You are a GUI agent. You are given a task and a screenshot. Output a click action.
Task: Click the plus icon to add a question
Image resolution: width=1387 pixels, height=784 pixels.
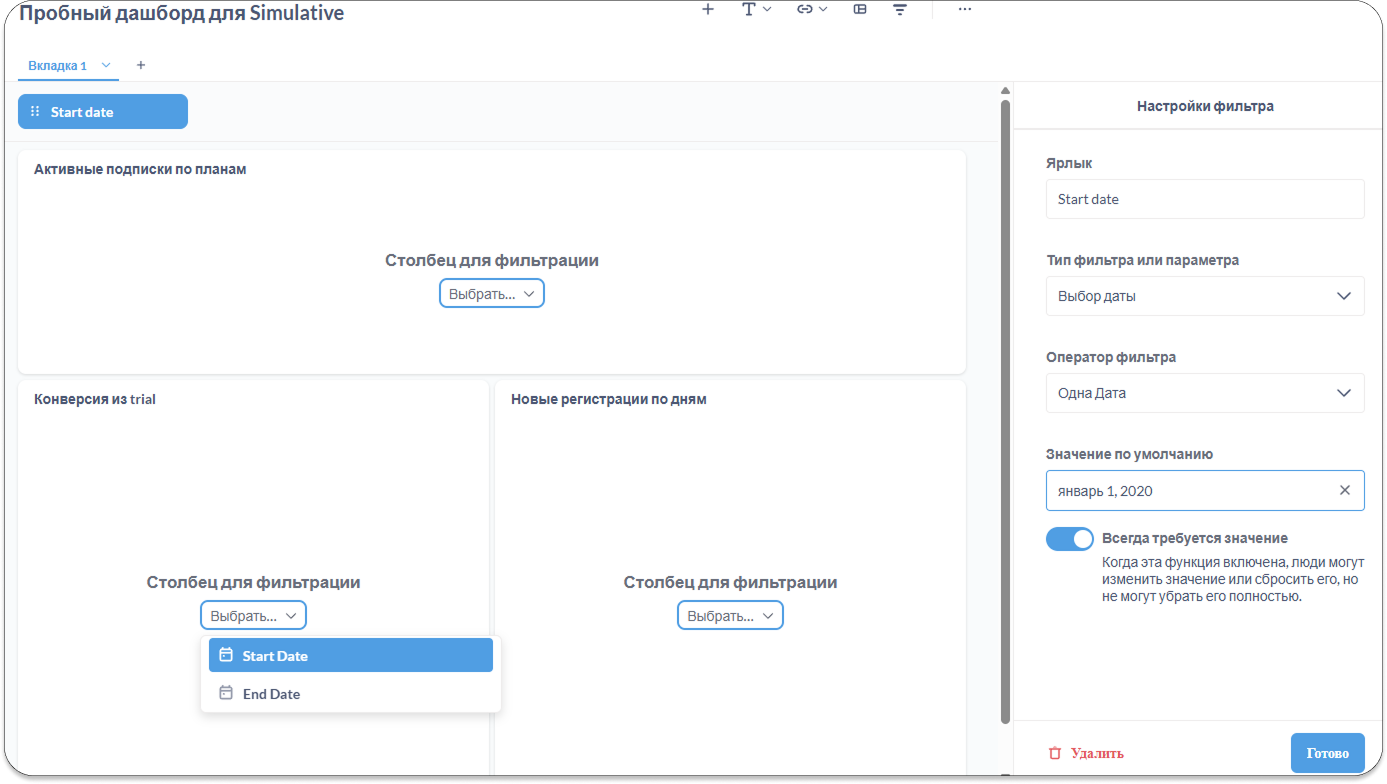pos(708,9)
